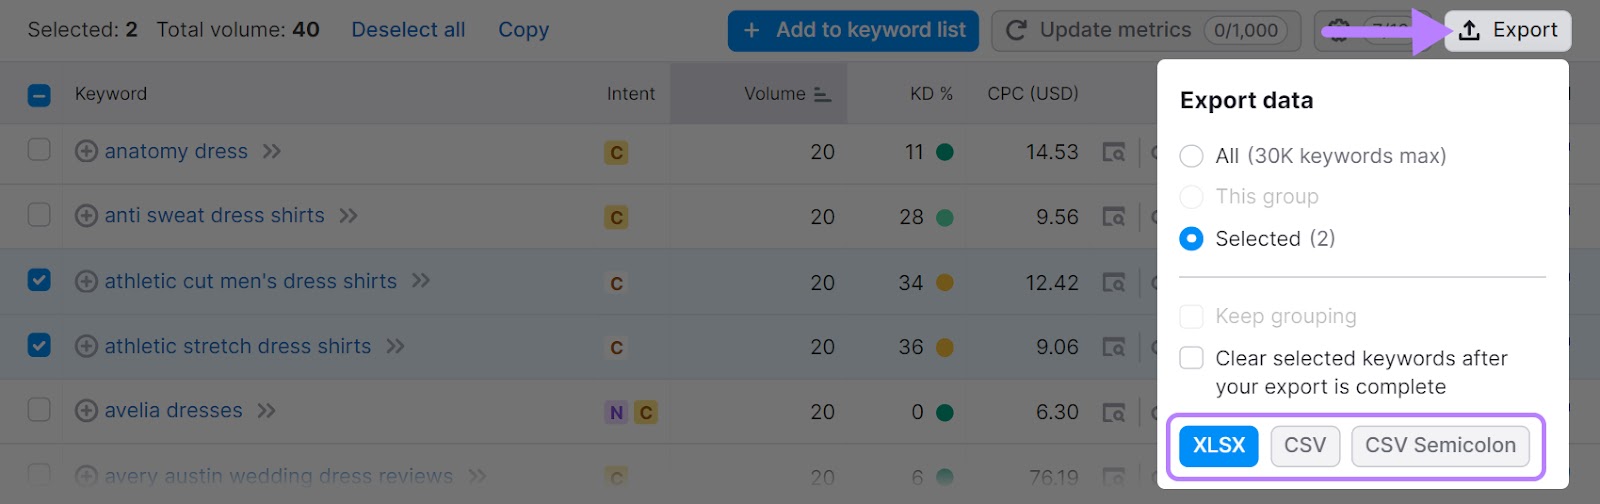Check the anti sweat dress shirts checkbox

39,215
